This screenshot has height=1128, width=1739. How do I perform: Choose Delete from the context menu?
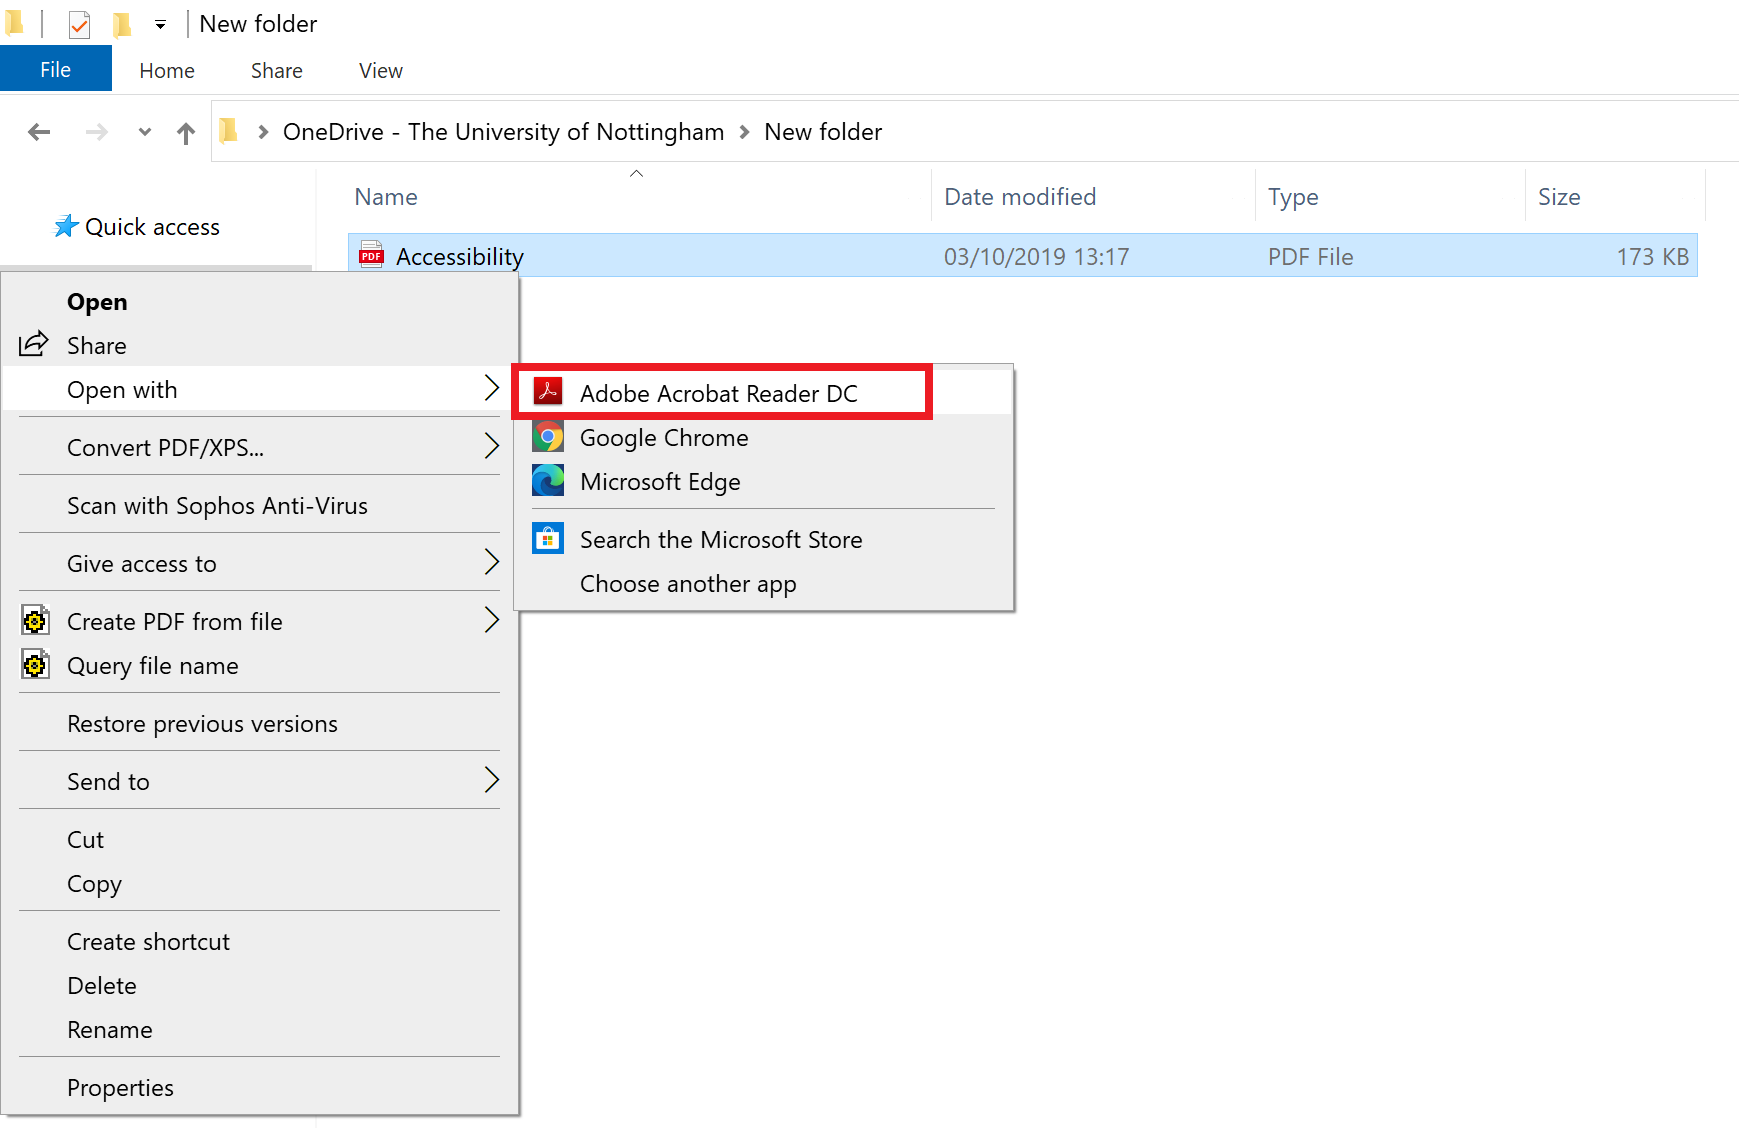(x=260, y=986)
